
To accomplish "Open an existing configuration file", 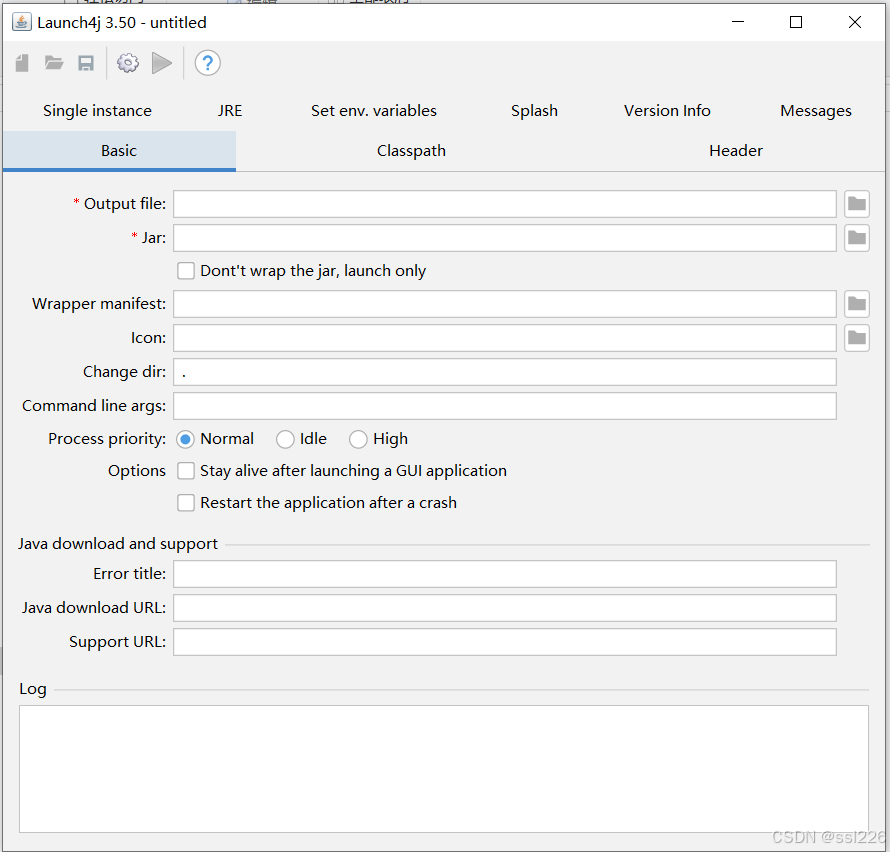I will pos(54,63).
